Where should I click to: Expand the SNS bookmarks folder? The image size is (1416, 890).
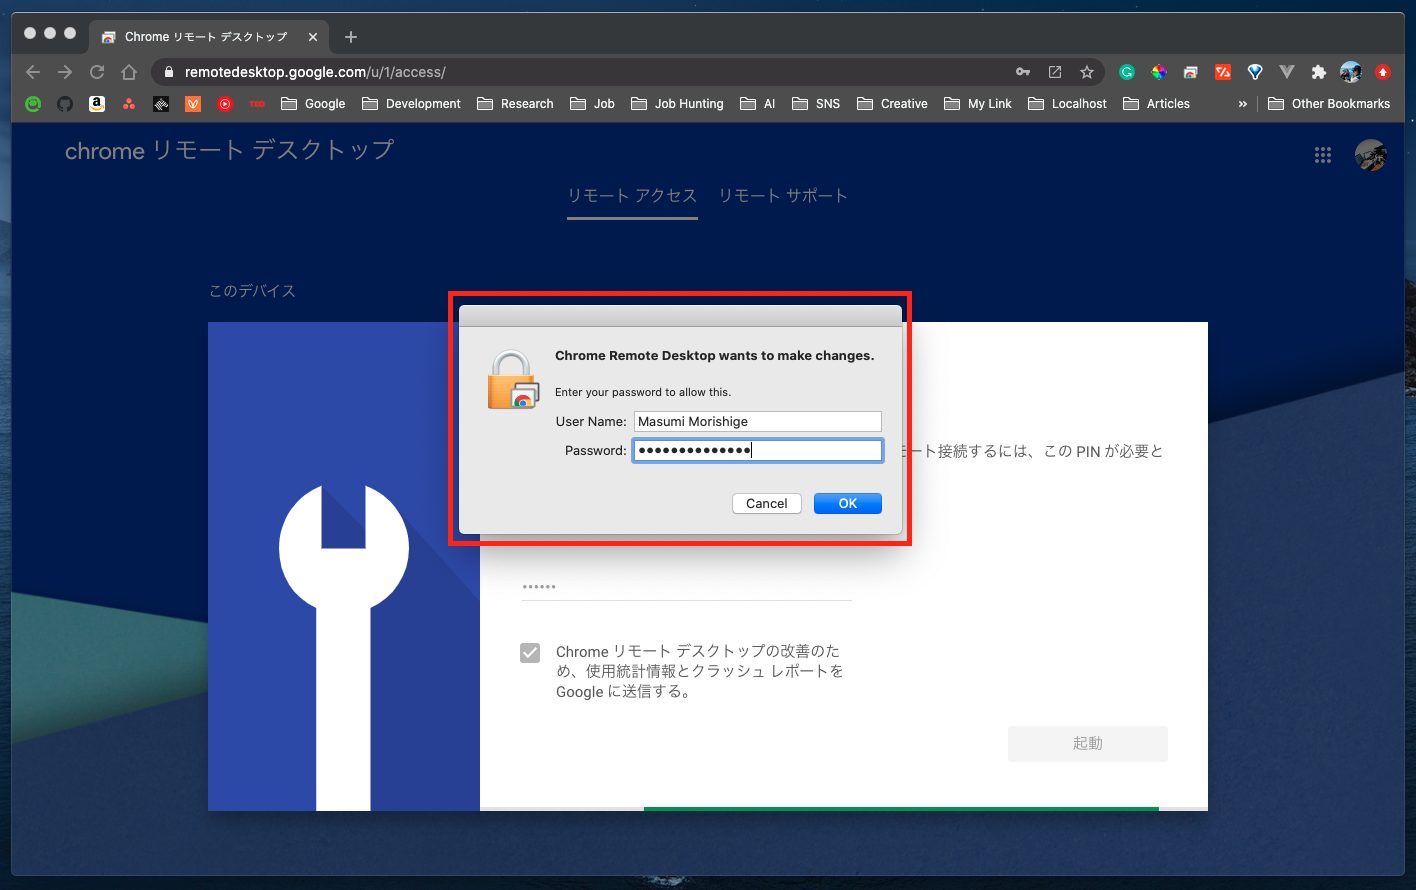[x=816, y=103]
